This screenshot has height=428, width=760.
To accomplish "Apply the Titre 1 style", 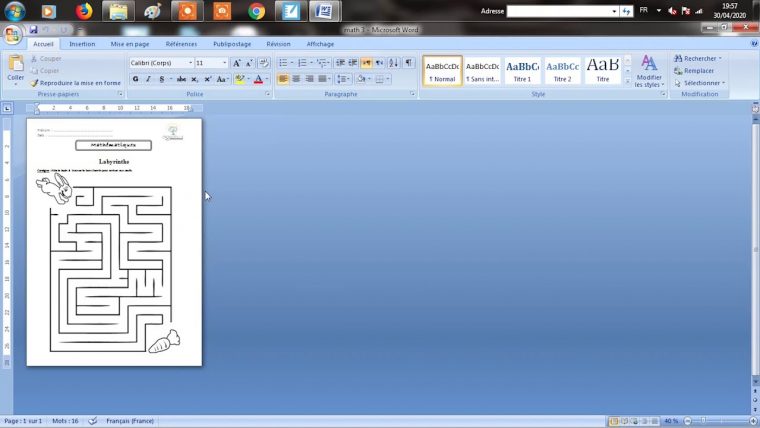I will [522, 70].
